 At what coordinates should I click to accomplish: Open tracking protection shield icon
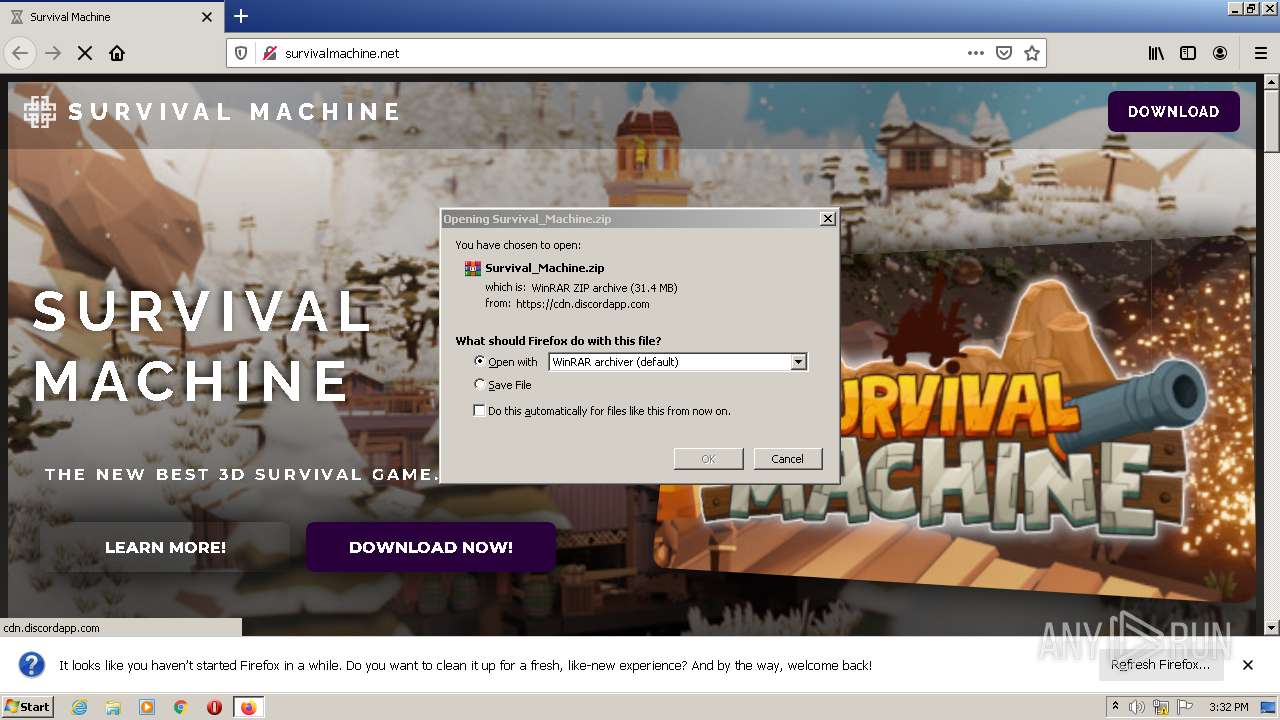pyautogui.click(x=241, y=53)
